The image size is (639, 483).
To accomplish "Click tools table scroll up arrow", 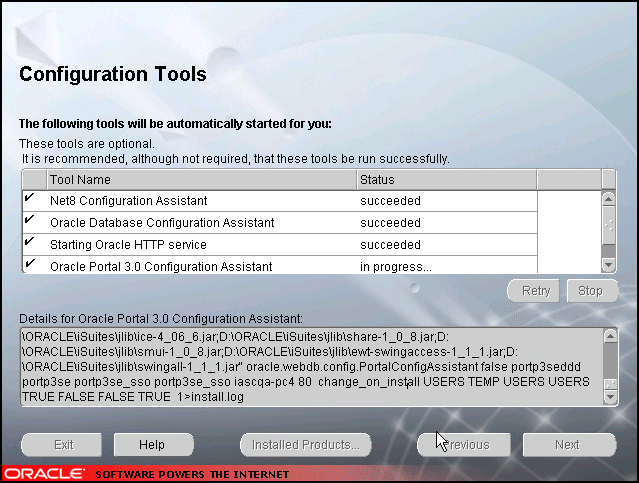I will pyautogui.click(x=608, y=199).
